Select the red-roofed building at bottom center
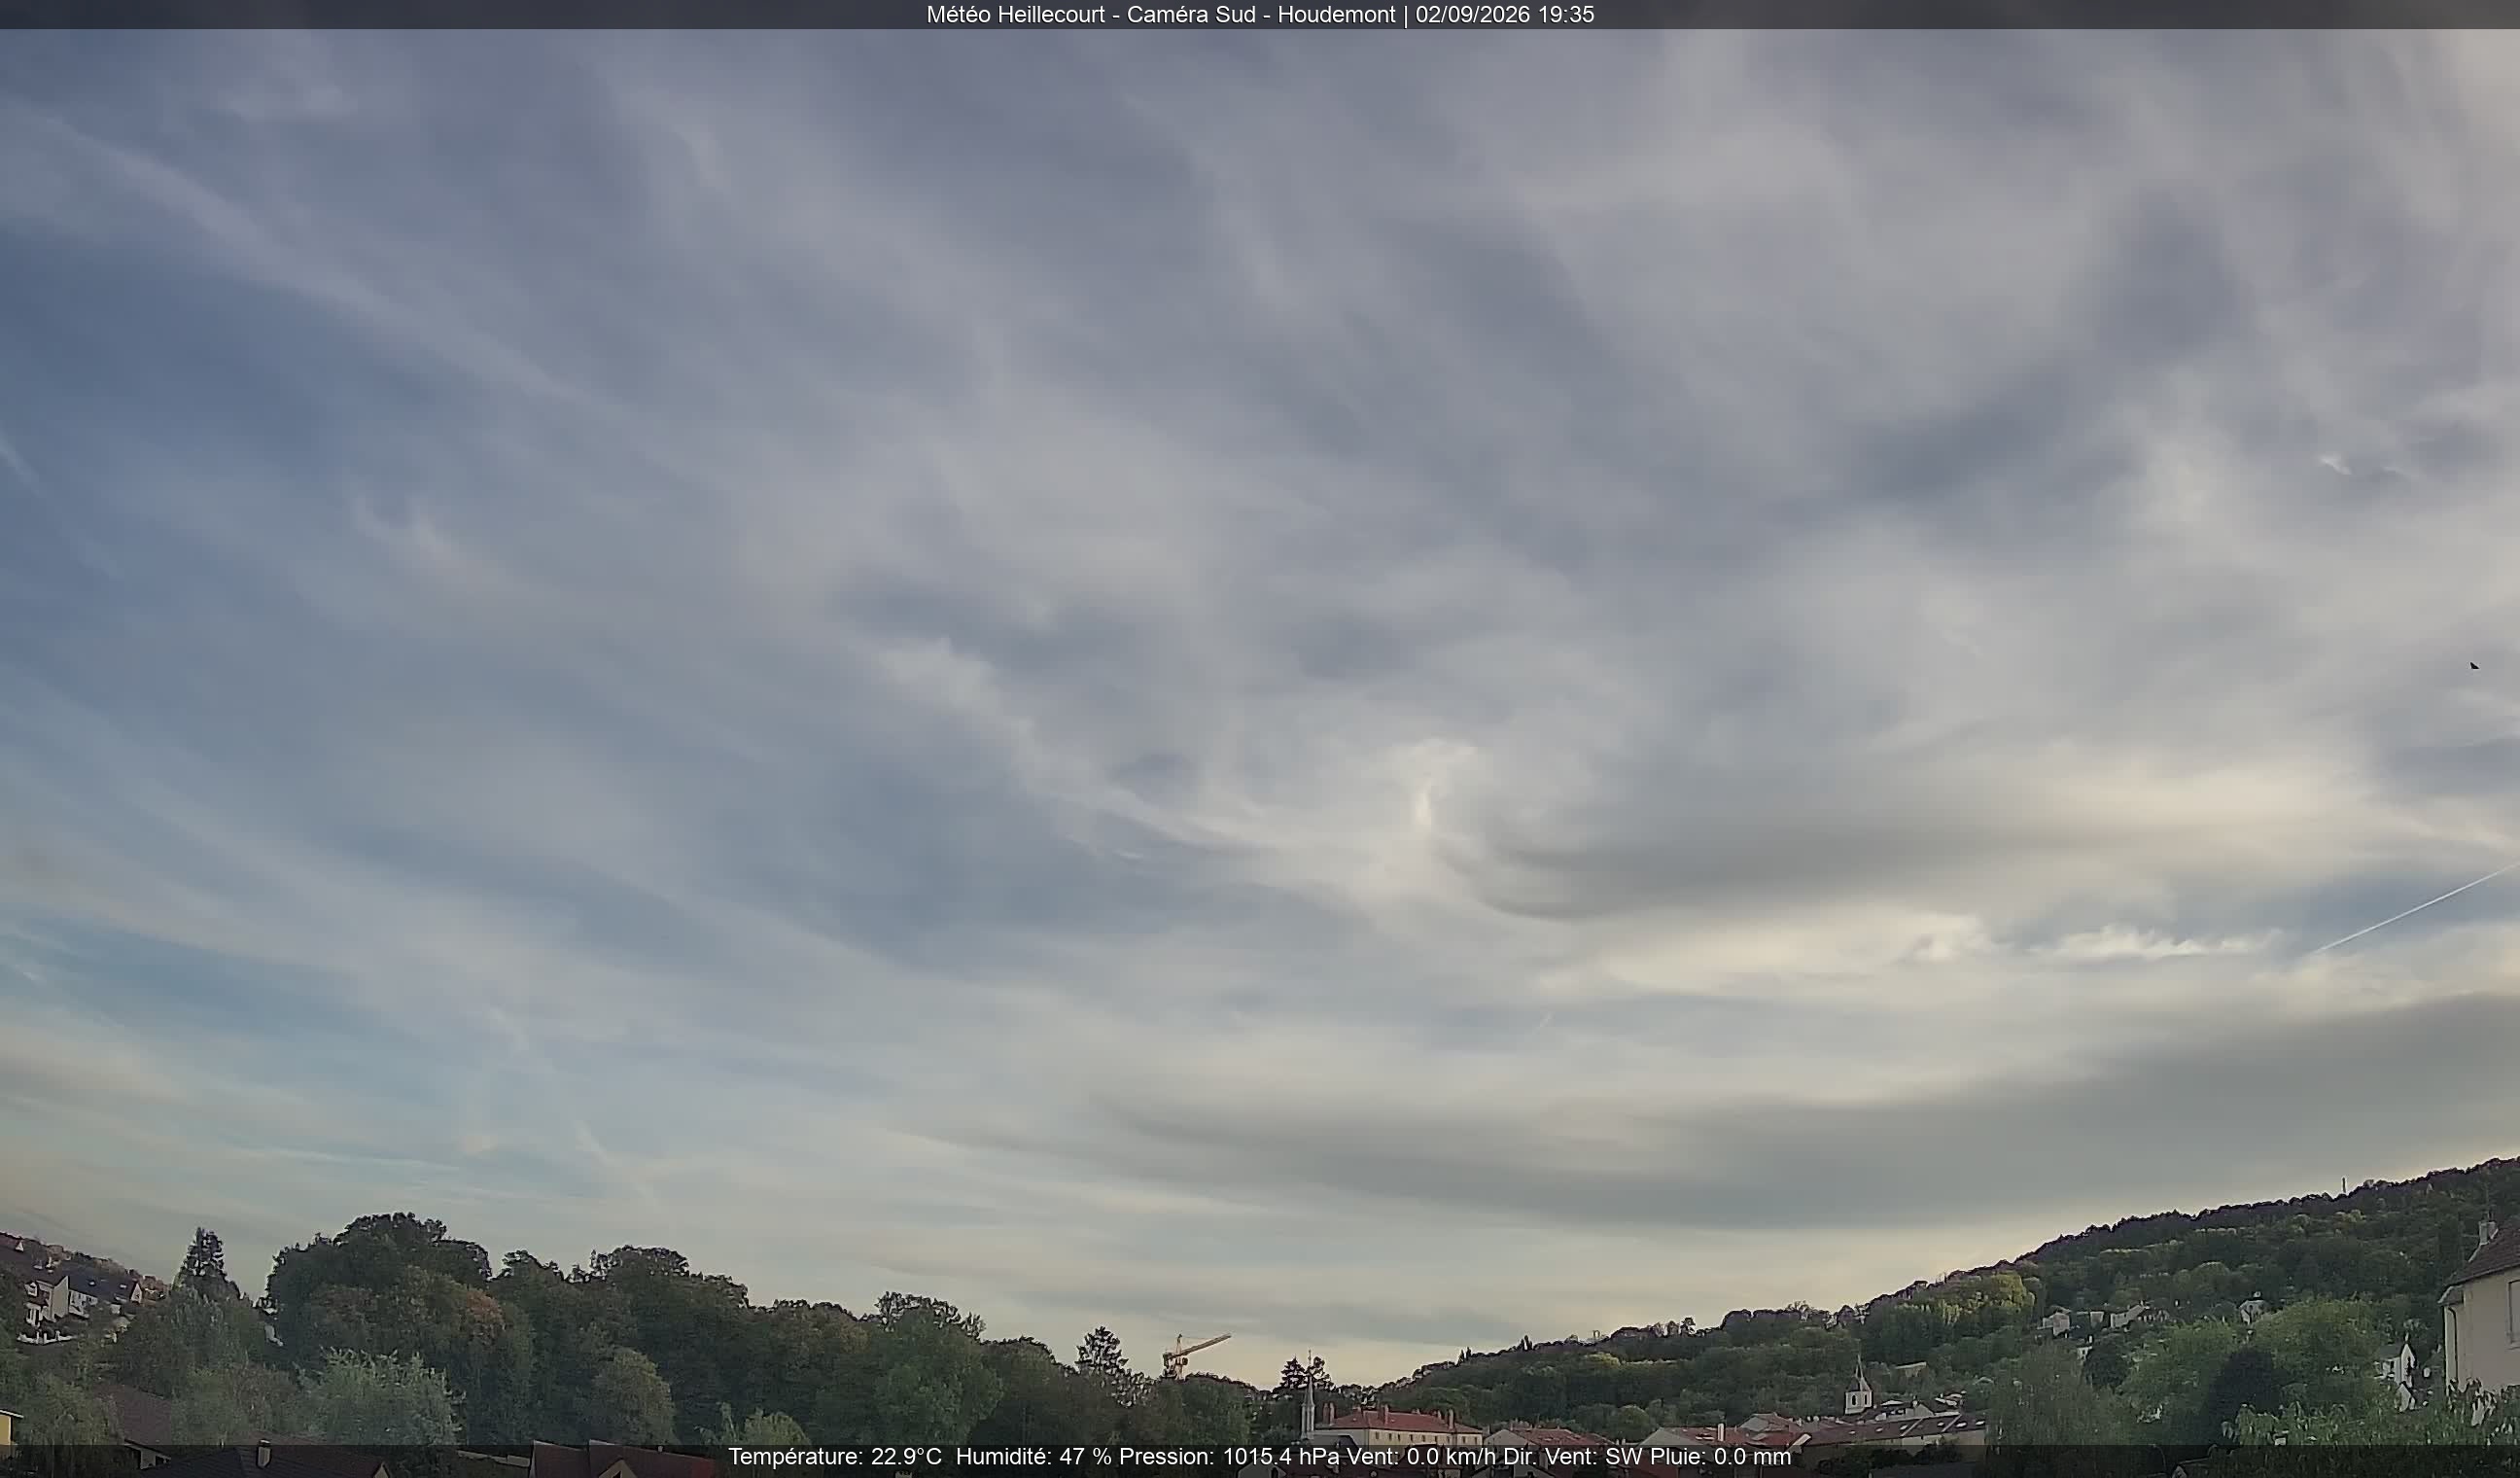 [x=1400, y=1426]
